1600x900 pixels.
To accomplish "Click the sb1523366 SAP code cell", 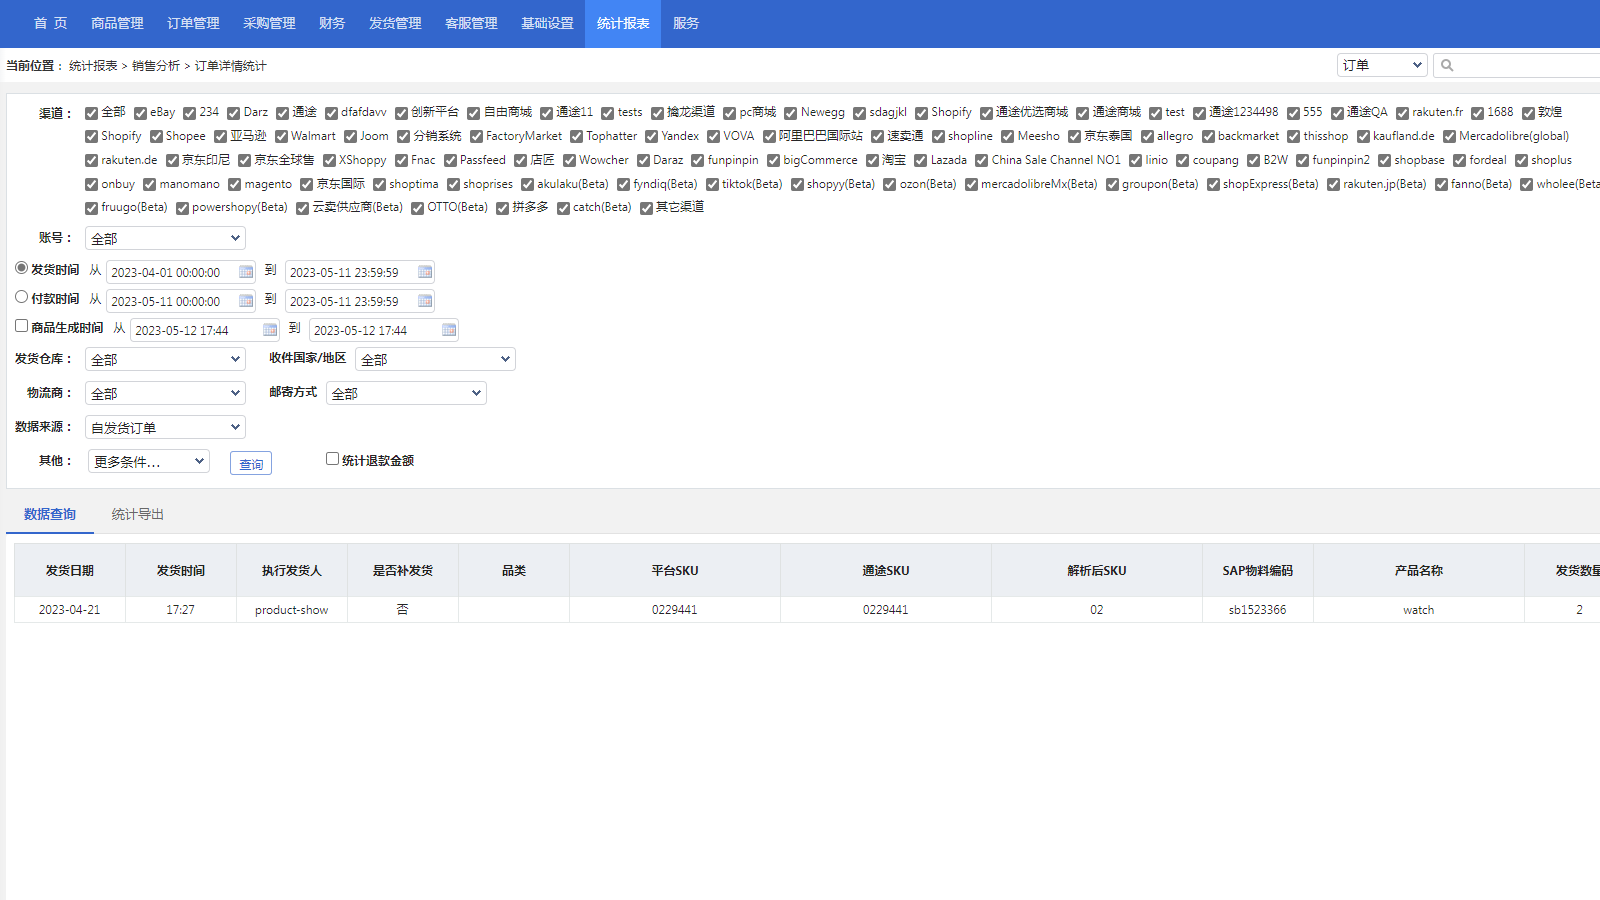I will (x=1258, y=610).
